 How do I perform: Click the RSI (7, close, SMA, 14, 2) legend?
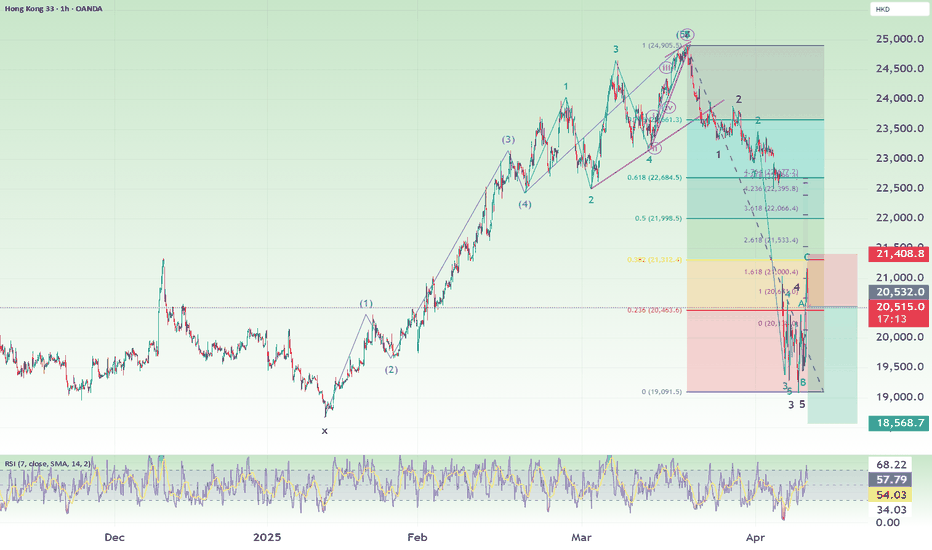tap(48, 464)
